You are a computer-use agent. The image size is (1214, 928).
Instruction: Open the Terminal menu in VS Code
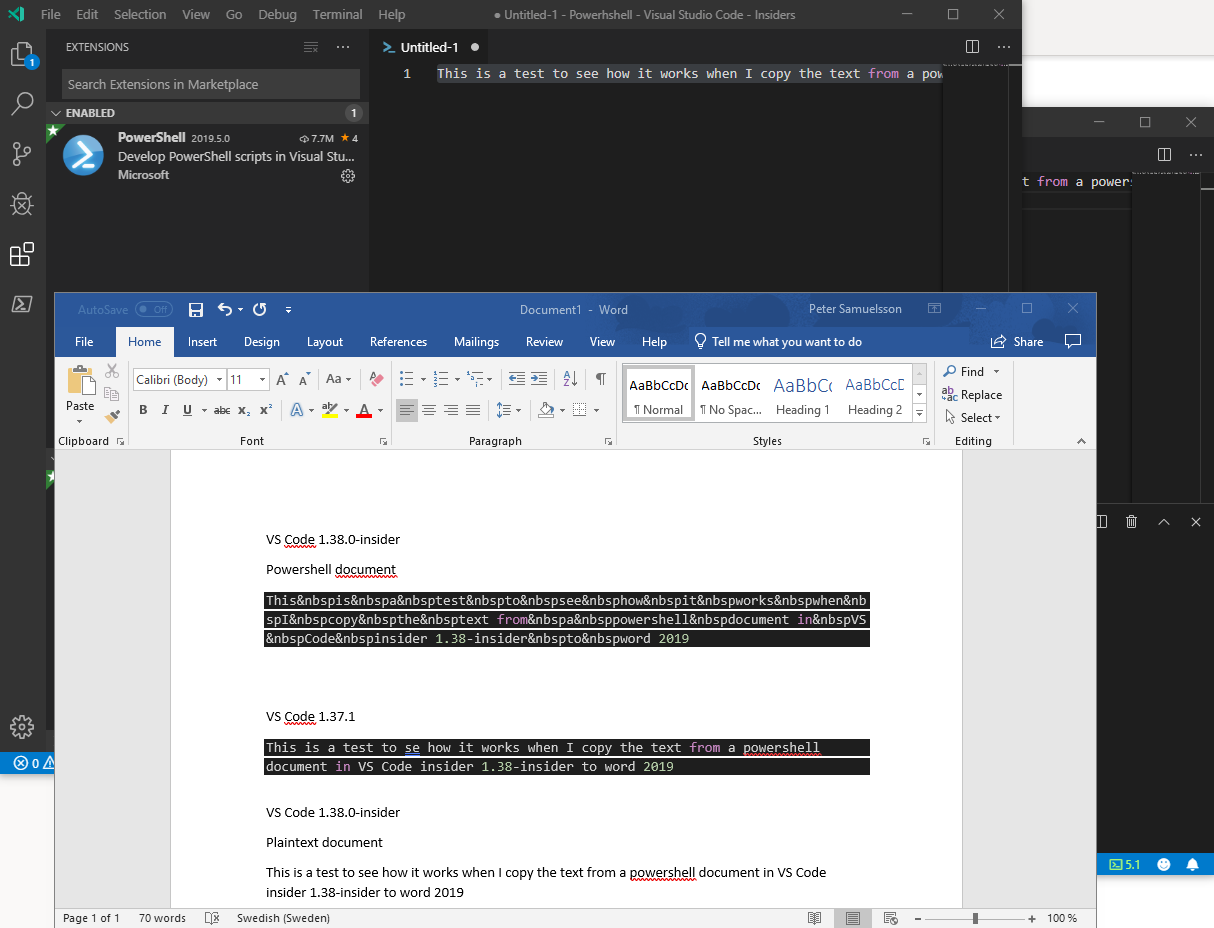[338, 14]
